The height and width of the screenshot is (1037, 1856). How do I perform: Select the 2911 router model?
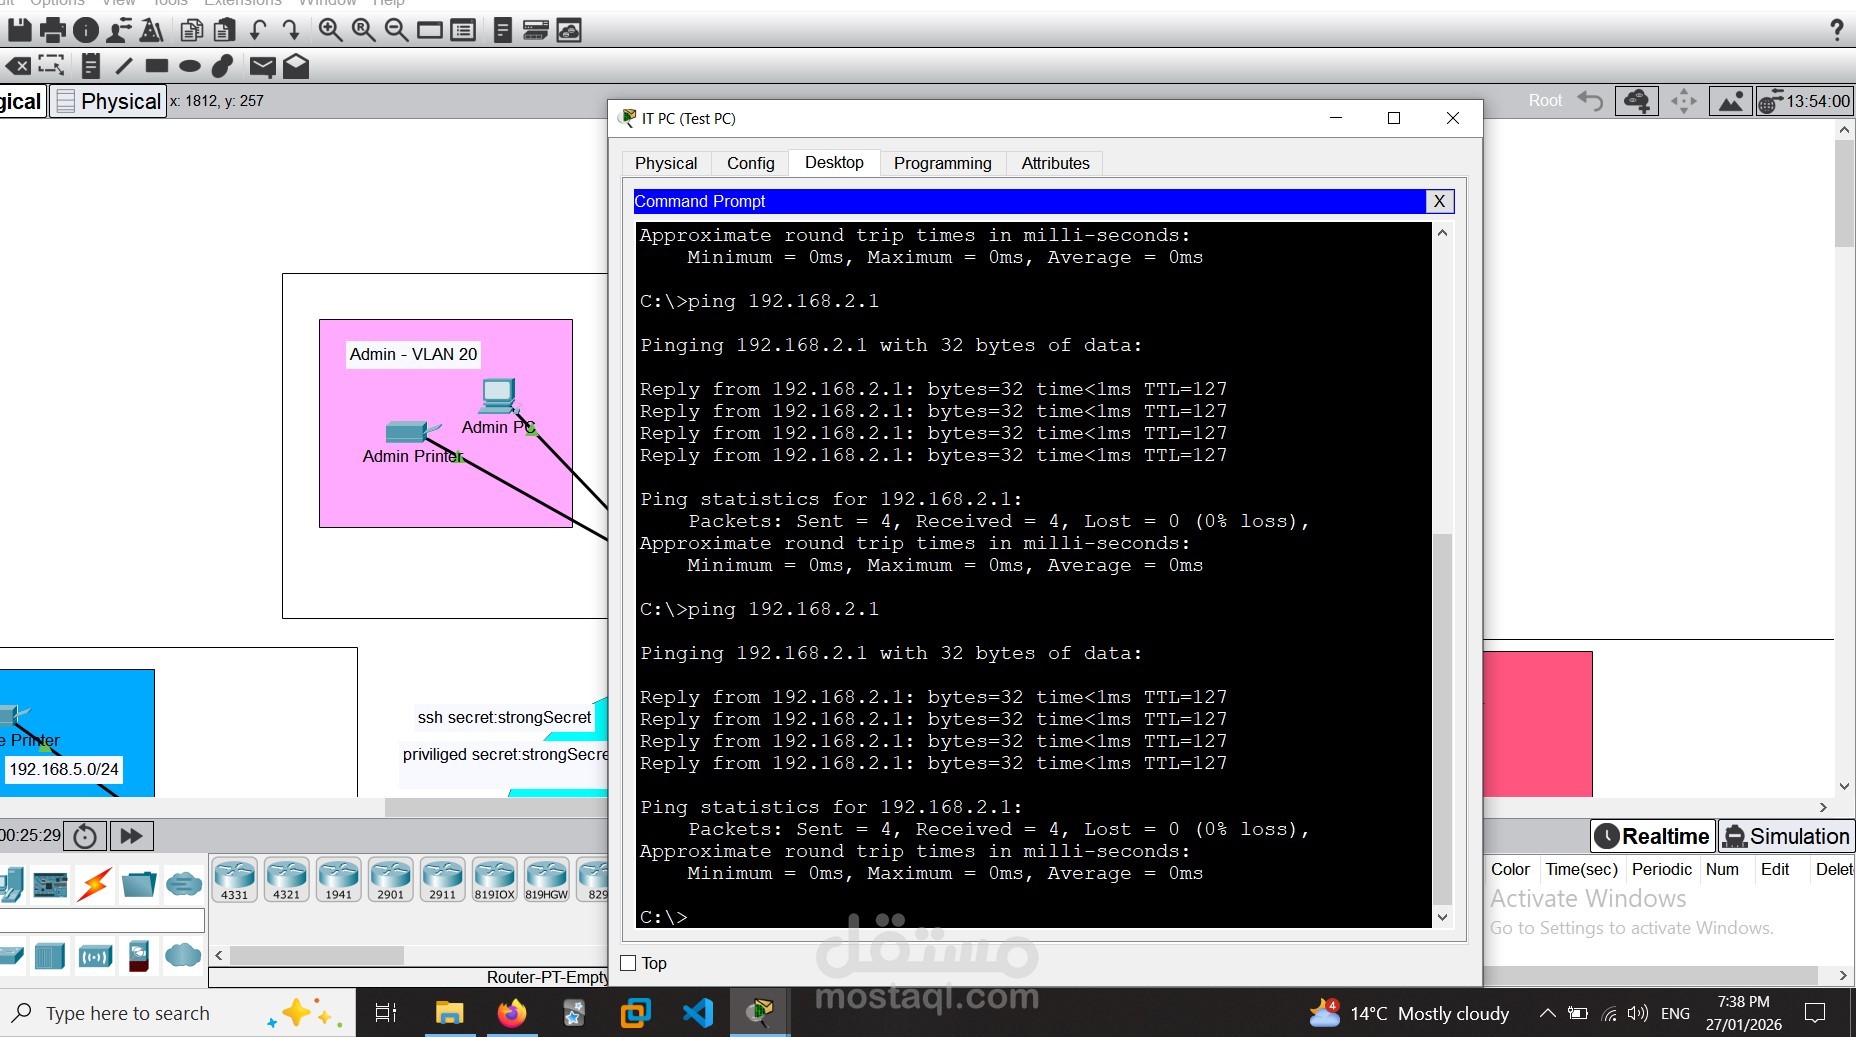[x=443, y=880]
